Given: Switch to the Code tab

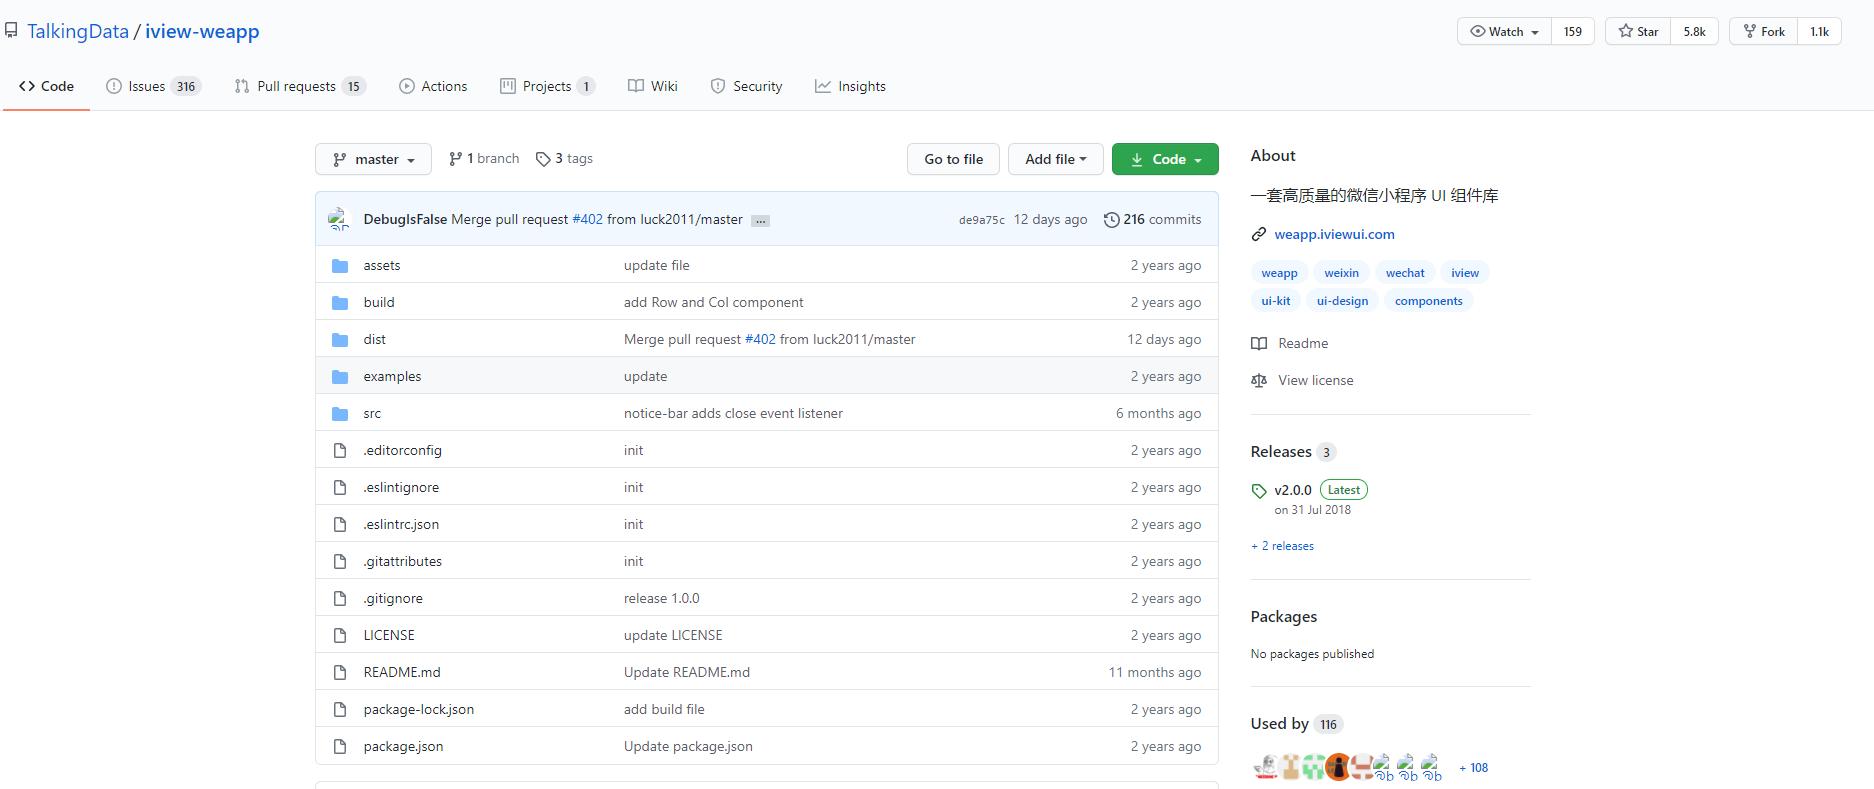Looking at the screenshot, I should [x=46, y=86].
